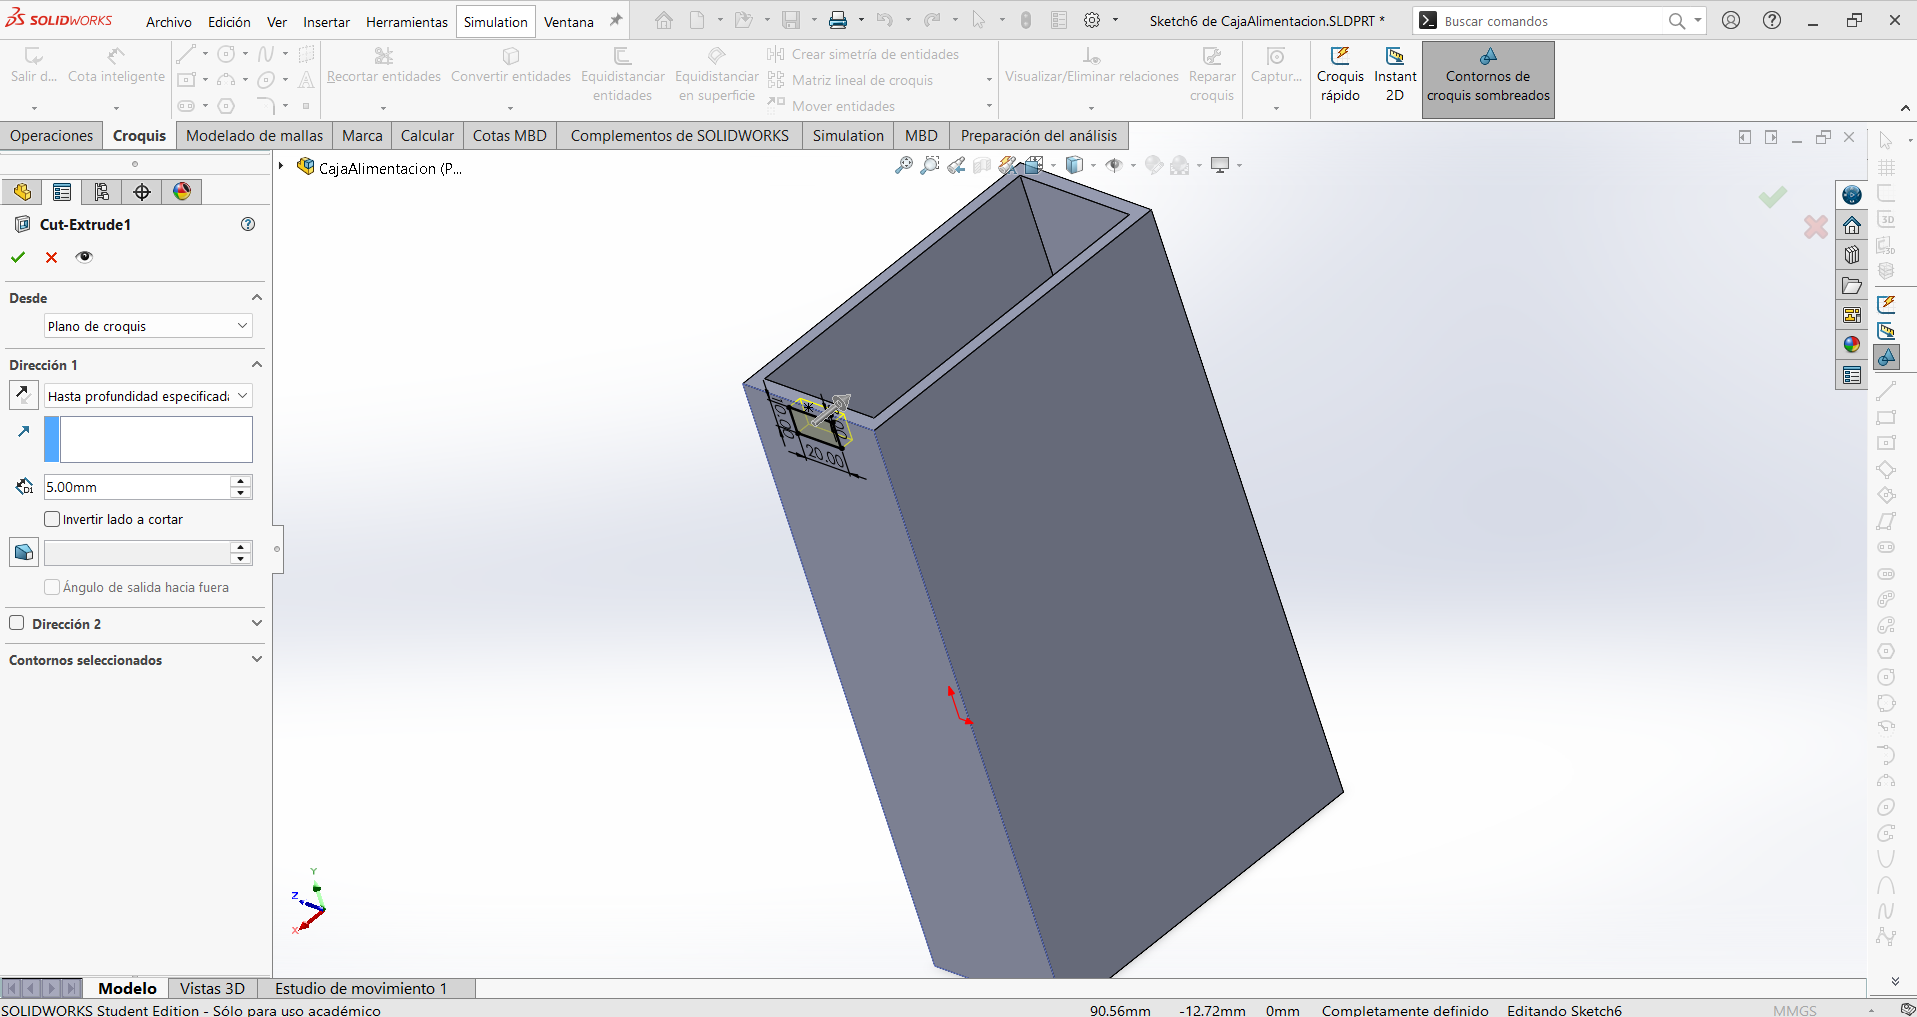This screenshot has height=1017, width=1917.
Task: Switch to the Operaciones tab
Action: (x=51, y=136)
